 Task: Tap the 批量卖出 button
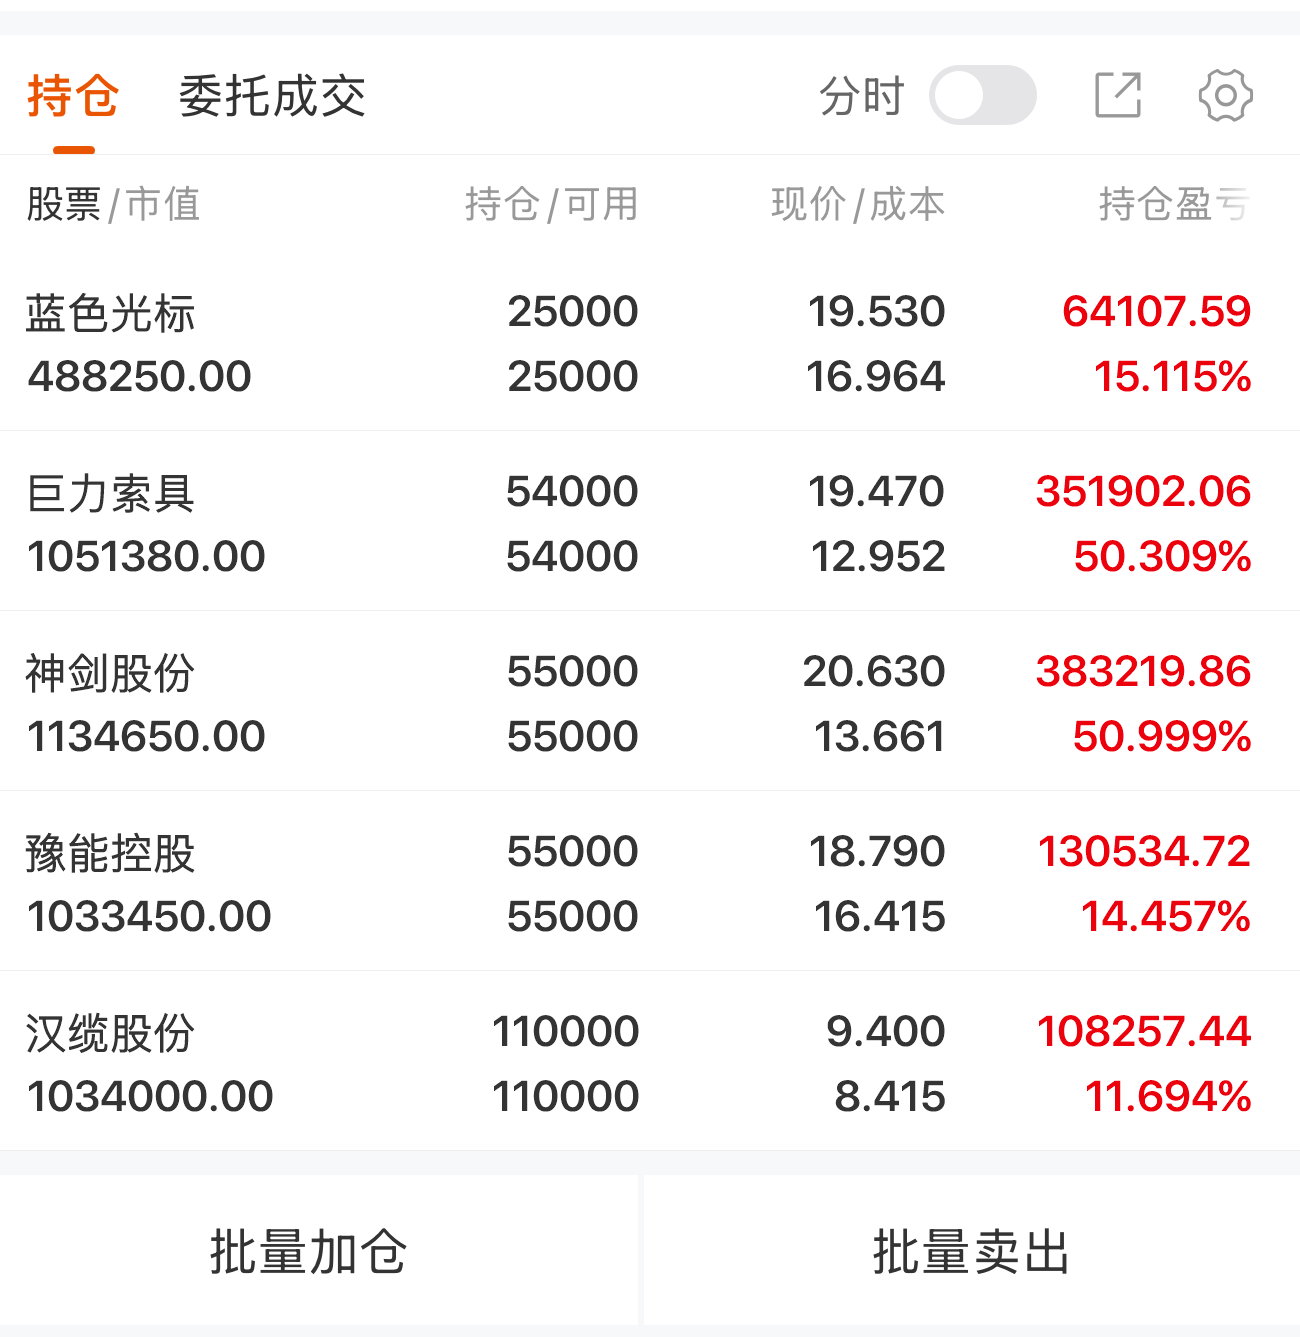[x=971, y=1252]
